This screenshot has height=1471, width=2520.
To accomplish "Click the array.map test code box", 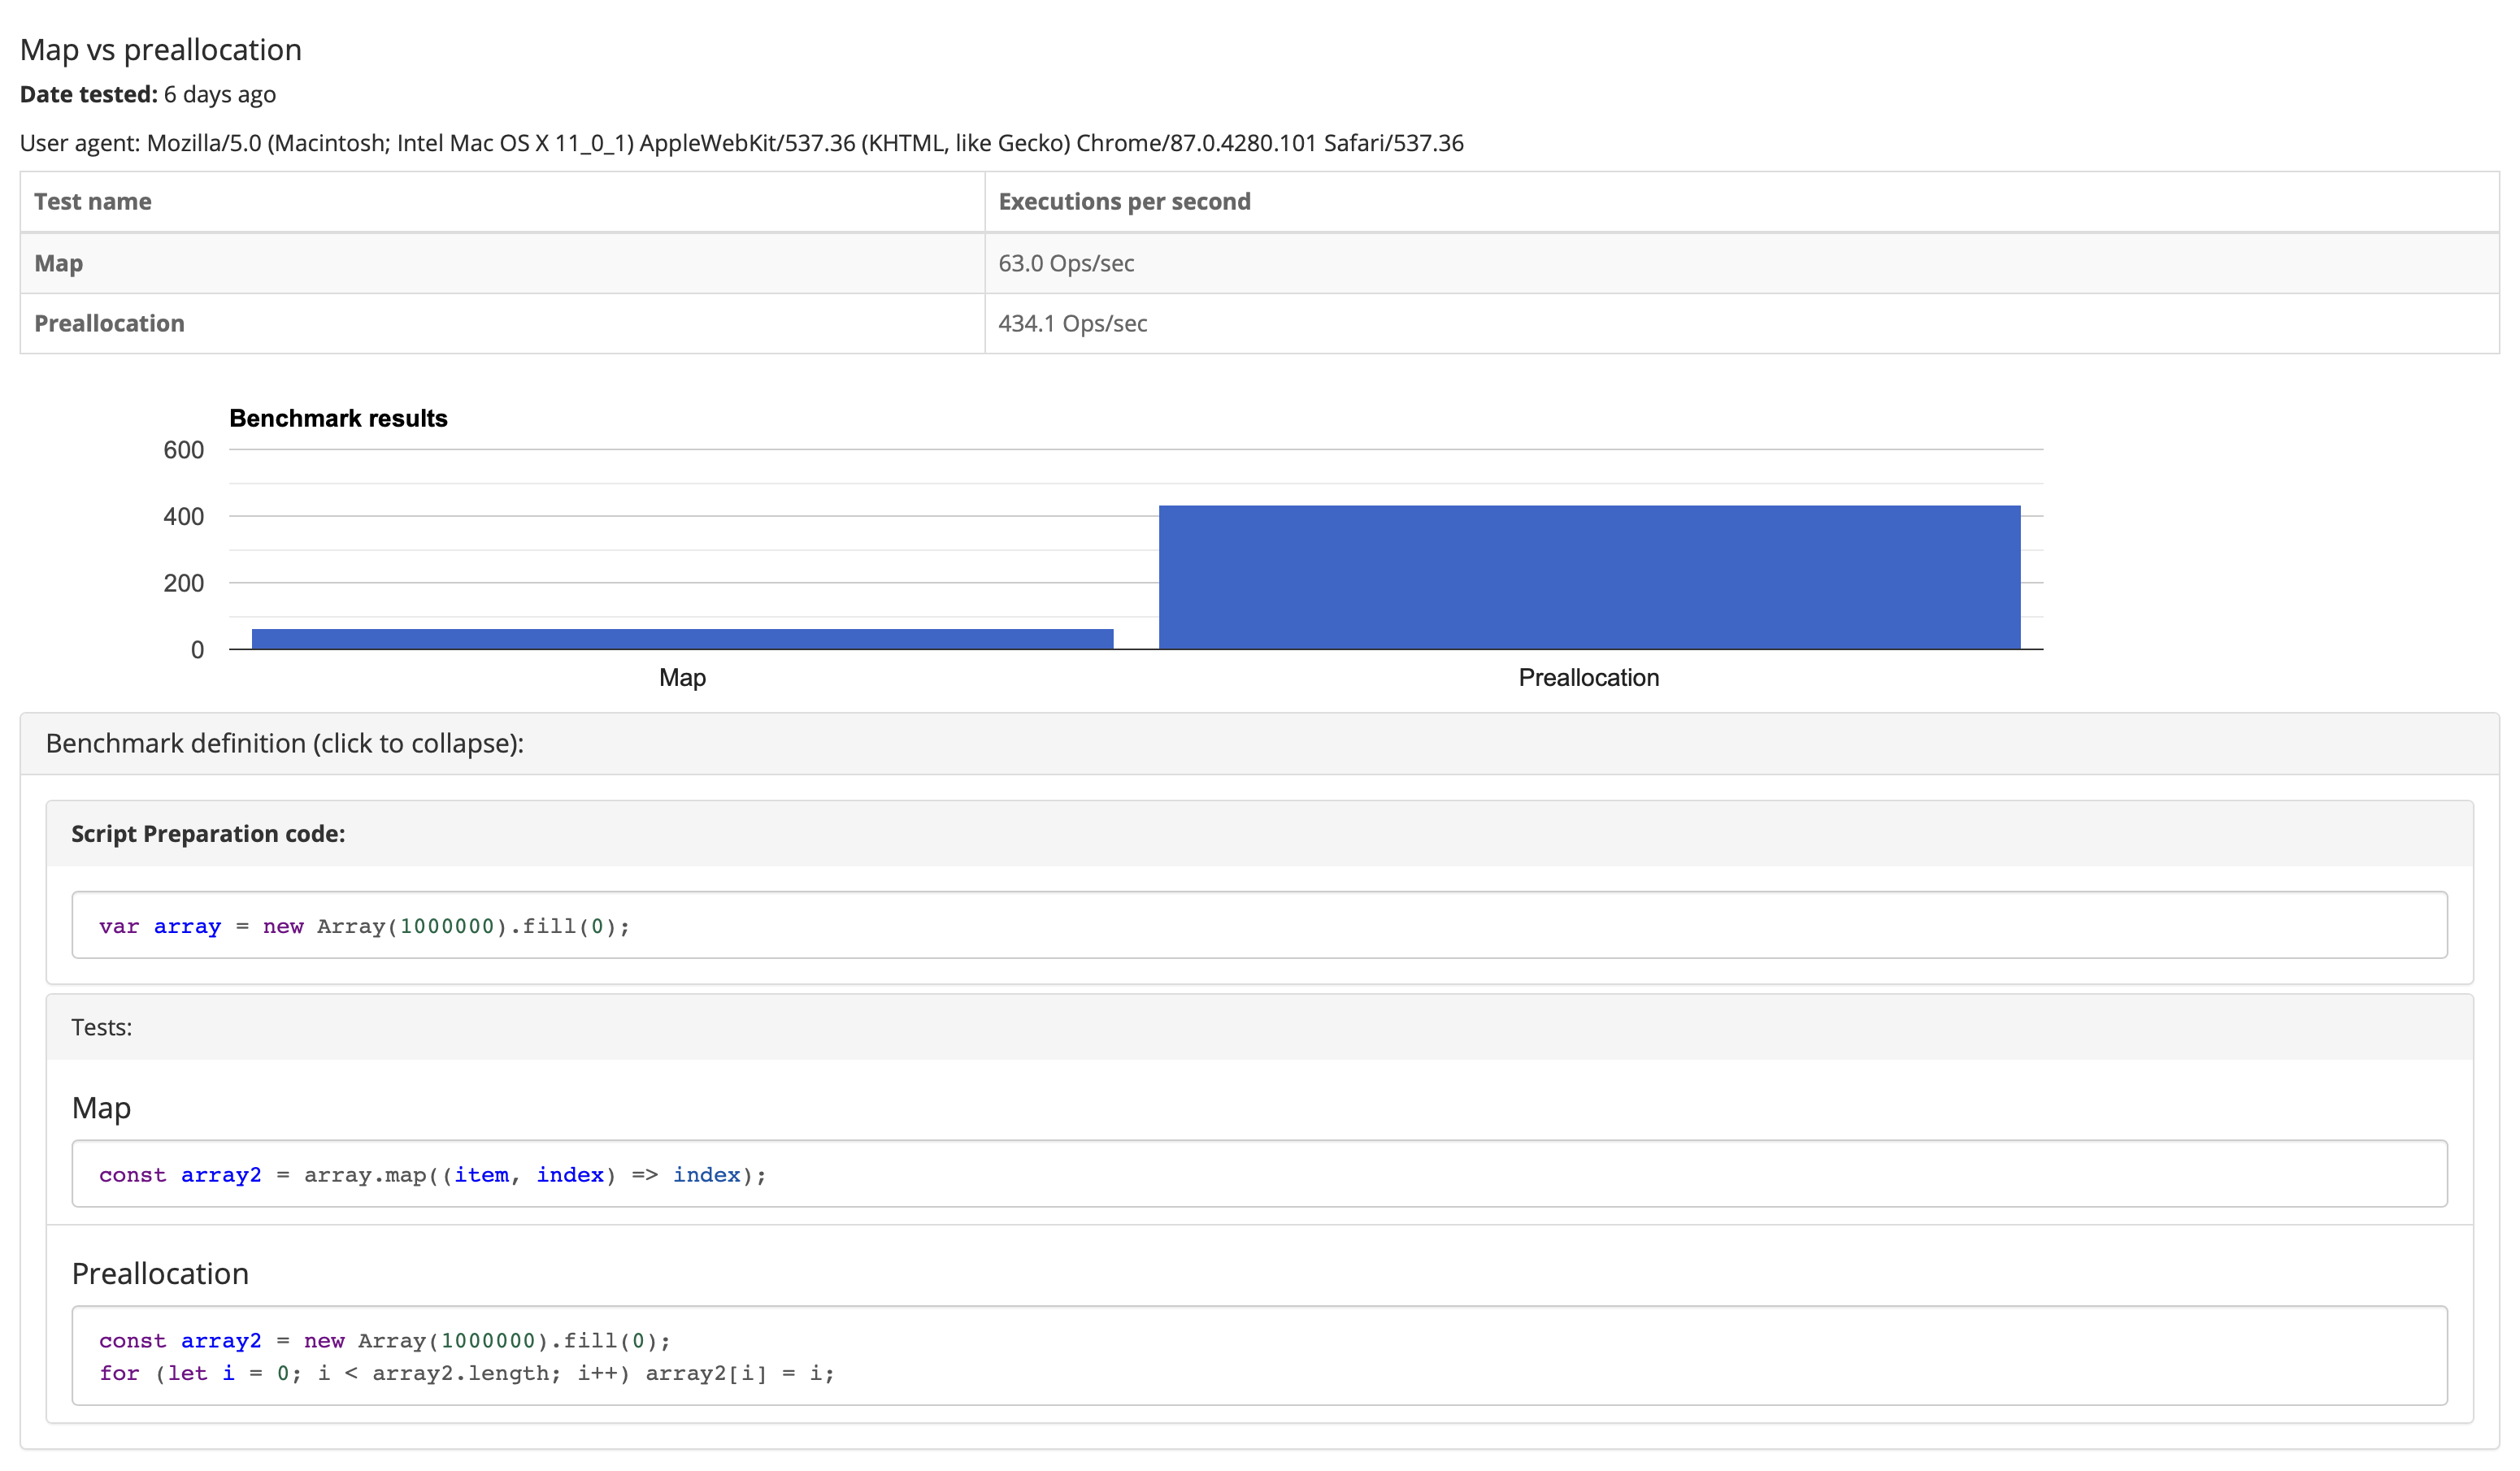I will tap(1259, 1174).
